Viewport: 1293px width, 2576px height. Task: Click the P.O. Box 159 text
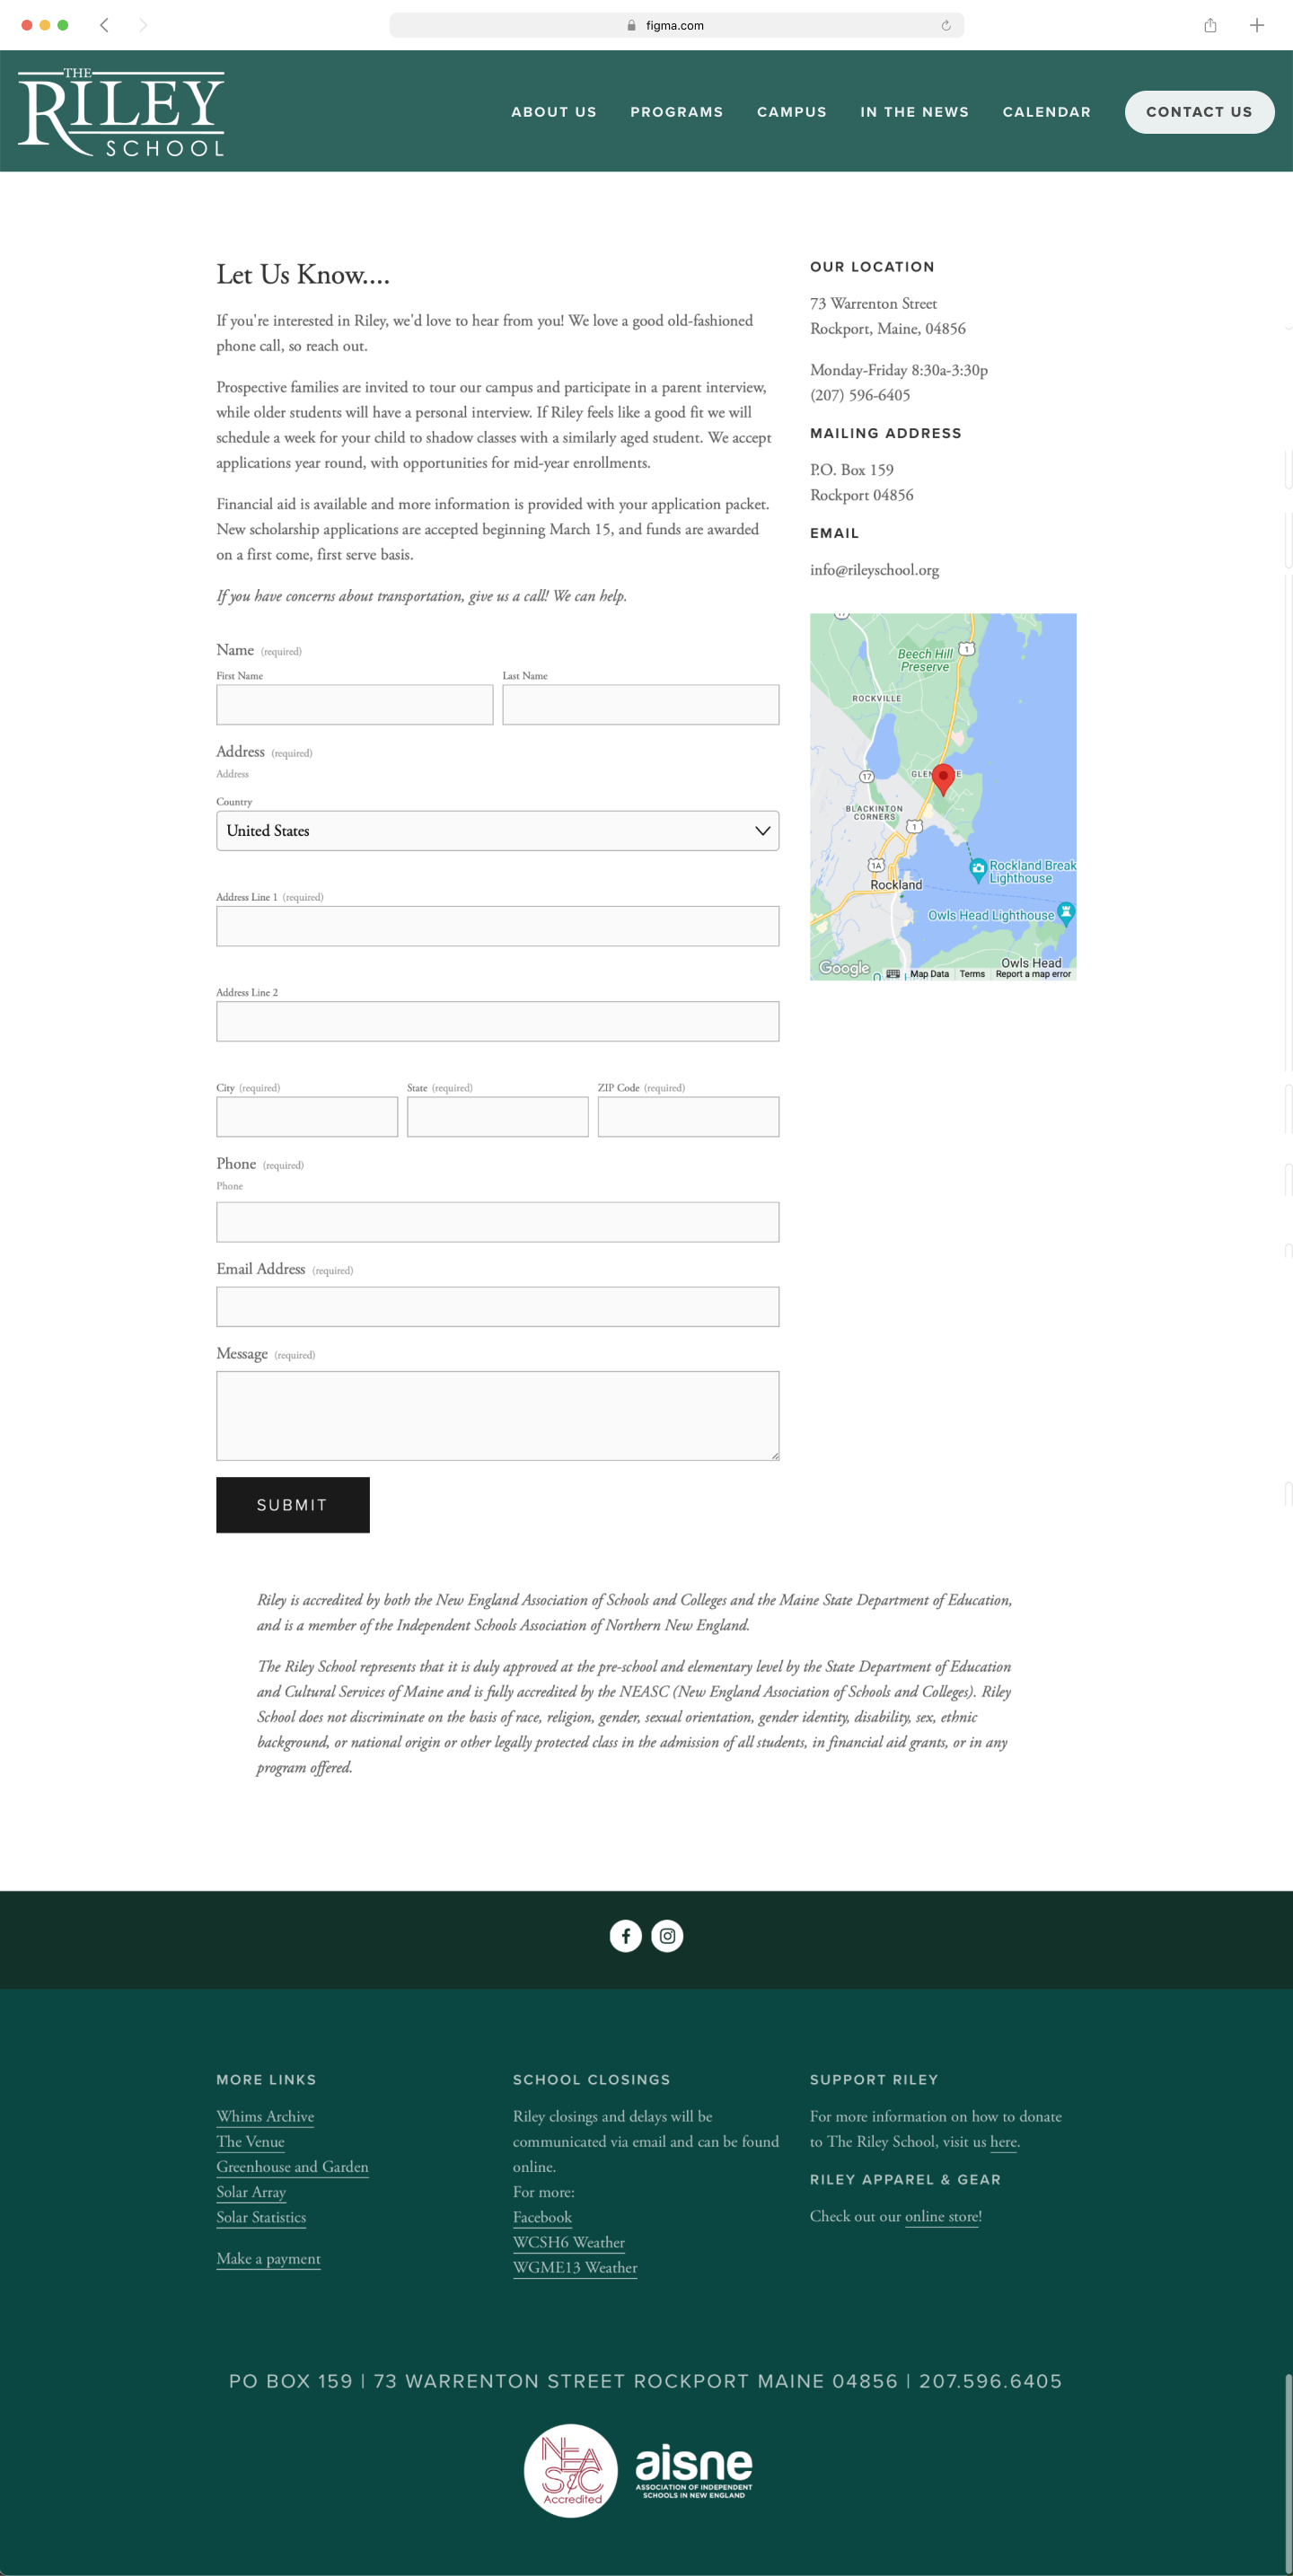coord(852,470)
